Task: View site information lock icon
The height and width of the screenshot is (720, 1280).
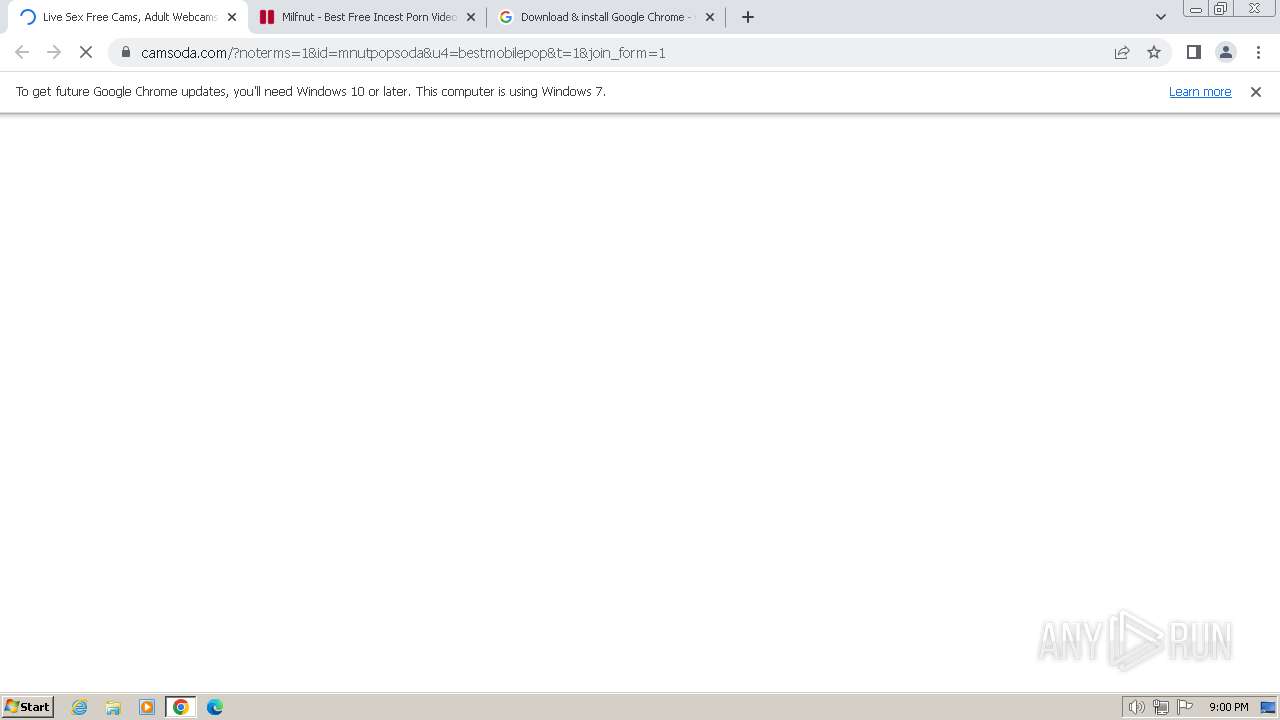Action: 125,52
